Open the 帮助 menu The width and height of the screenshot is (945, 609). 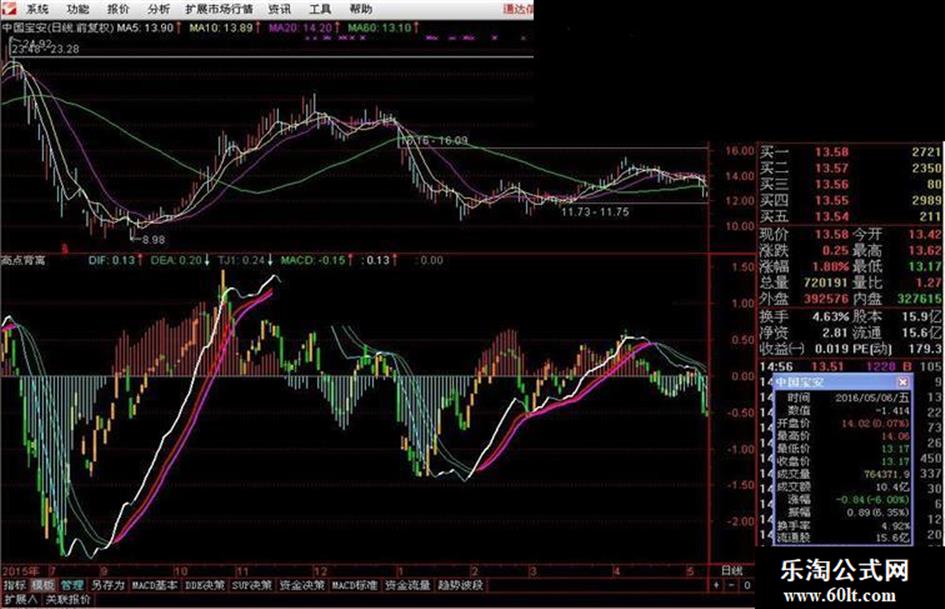(360, 9)
